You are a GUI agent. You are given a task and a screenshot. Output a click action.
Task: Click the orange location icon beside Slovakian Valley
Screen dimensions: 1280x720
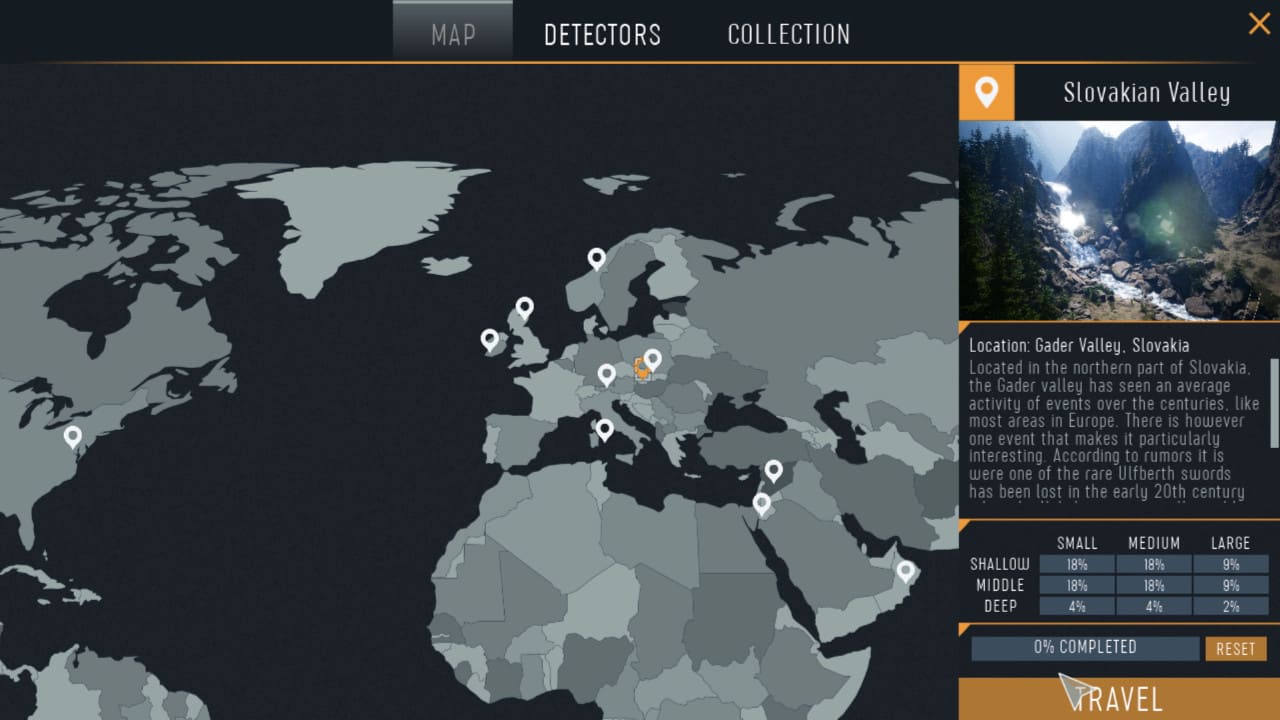coord(986,93)
